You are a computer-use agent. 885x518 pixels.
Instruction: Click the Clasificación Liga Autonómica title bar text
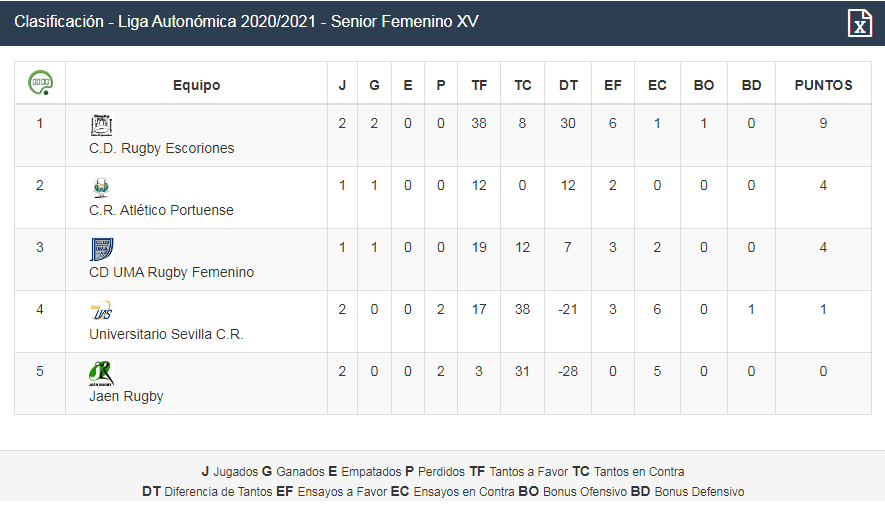pyautogui.click(x=246, y=21)
